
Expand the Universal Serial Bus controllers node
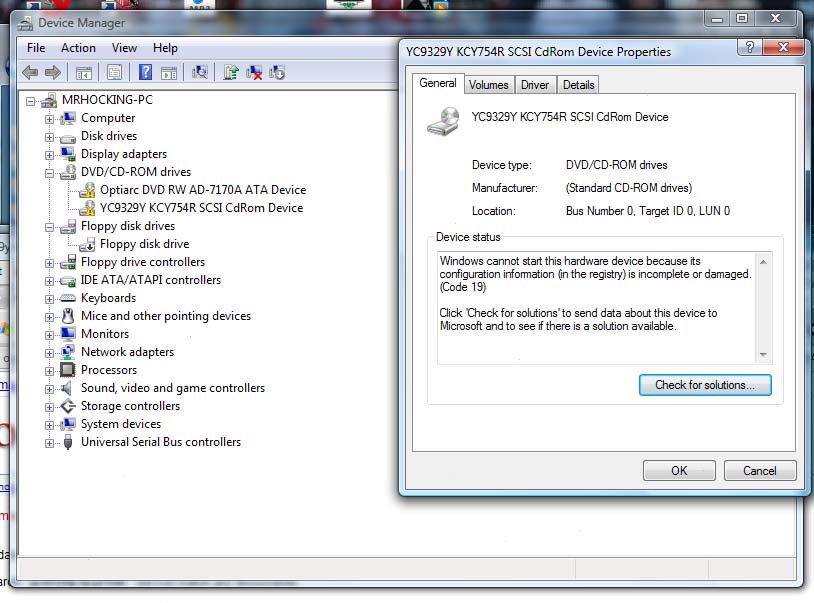[x=49, y=442]
